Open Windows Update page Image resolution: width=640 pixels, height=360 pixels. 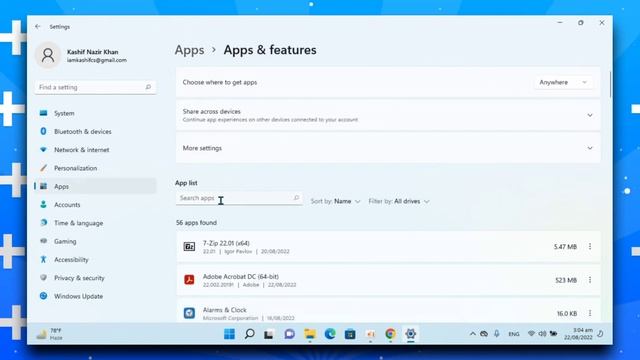click(x=96, y=296)
